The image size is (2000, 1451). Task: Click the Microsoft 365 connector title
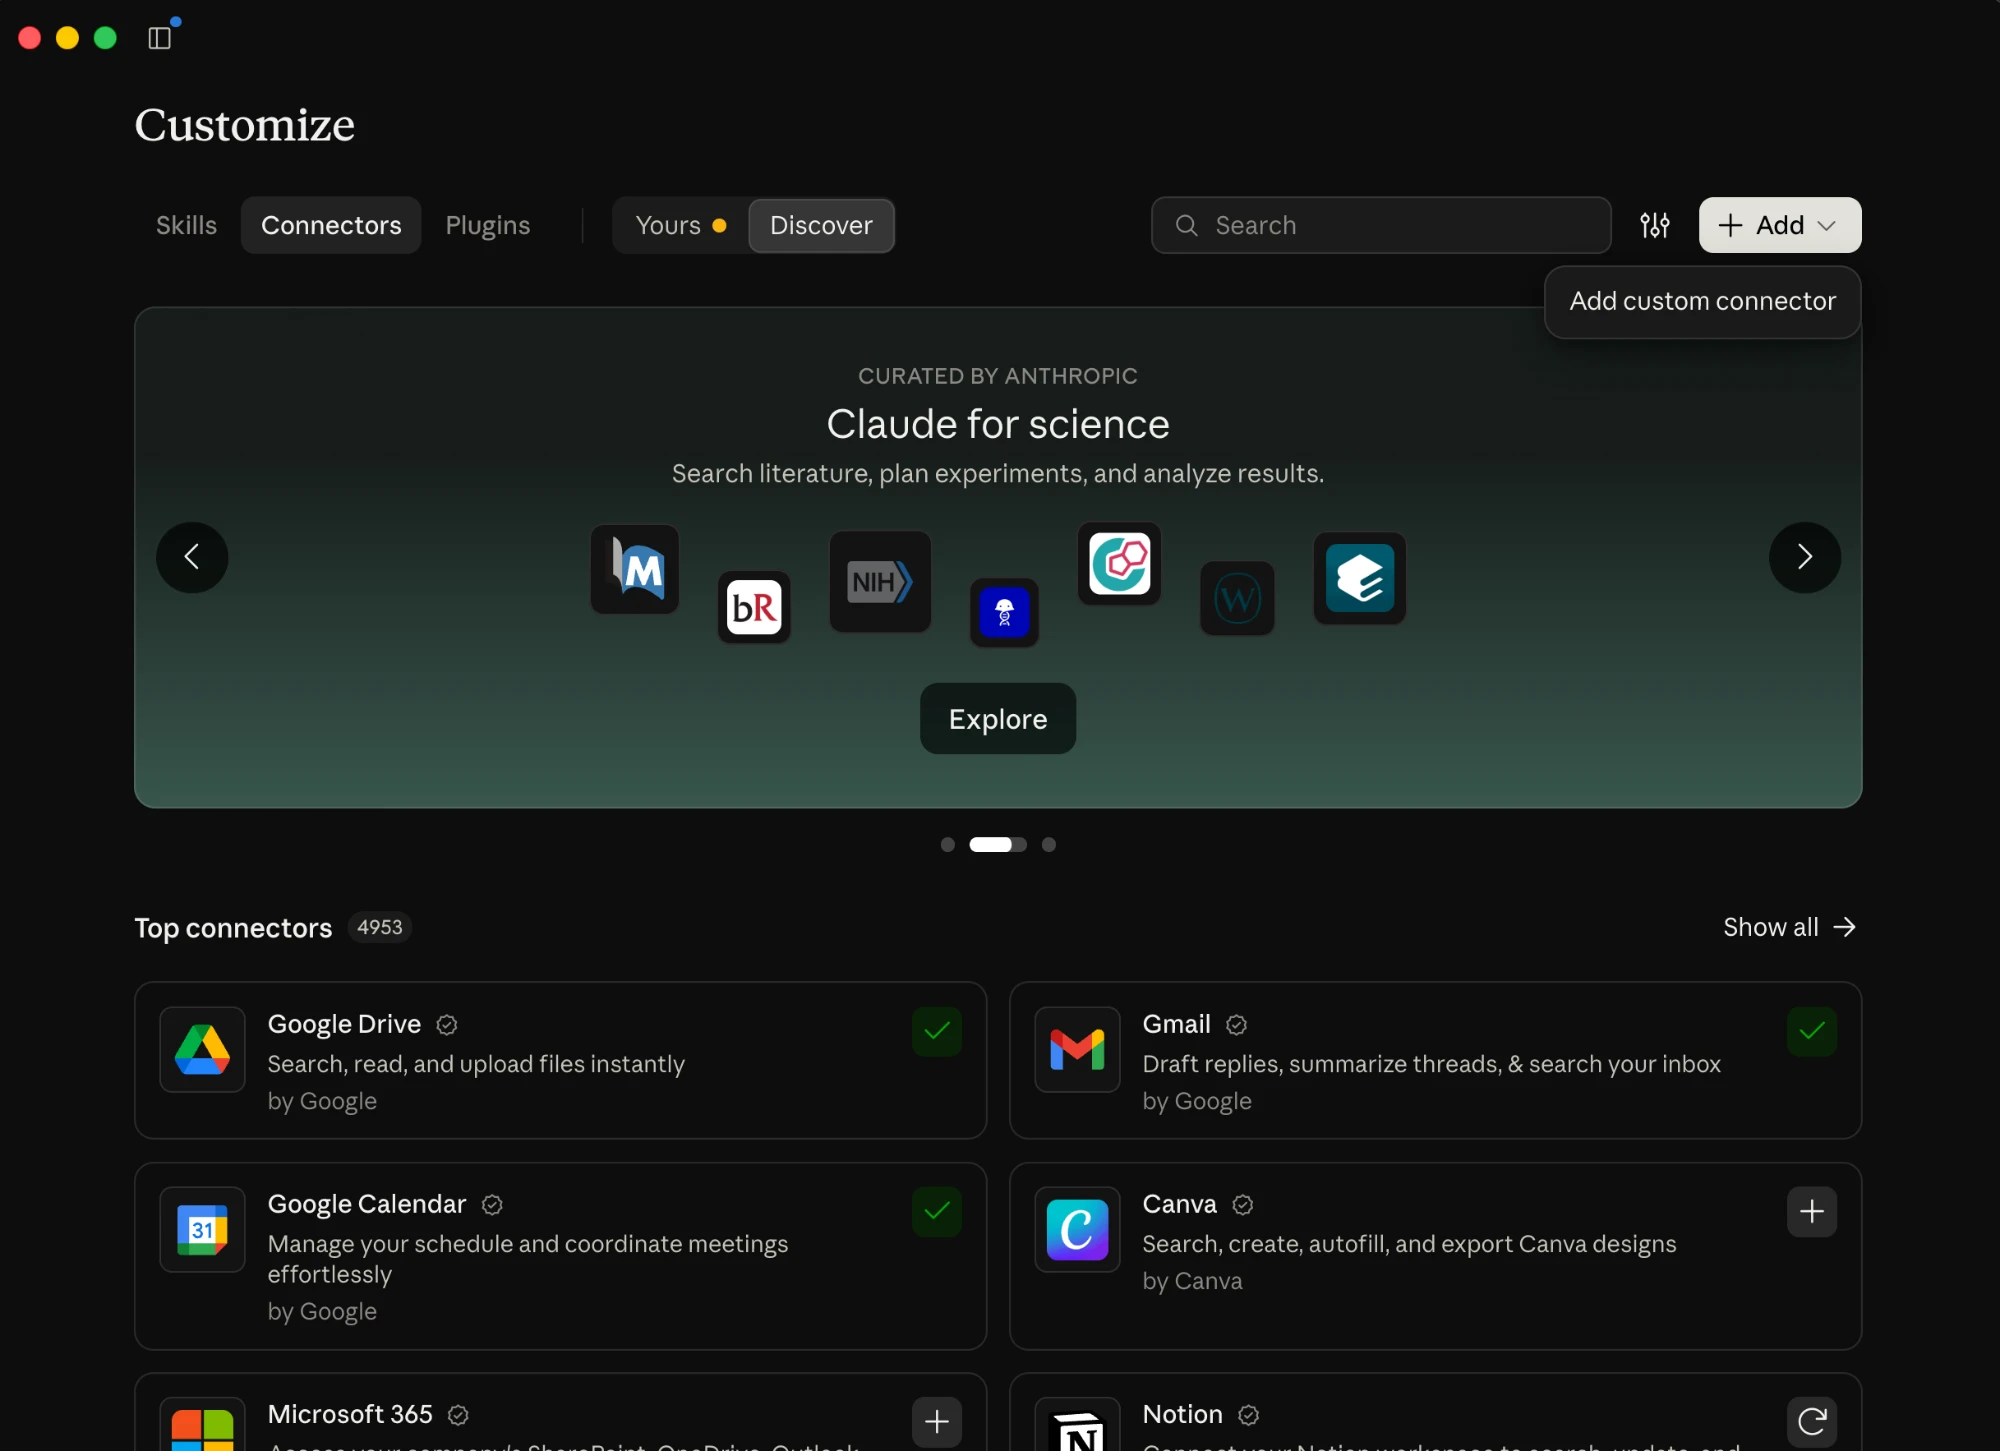[x=350, y=1414]
